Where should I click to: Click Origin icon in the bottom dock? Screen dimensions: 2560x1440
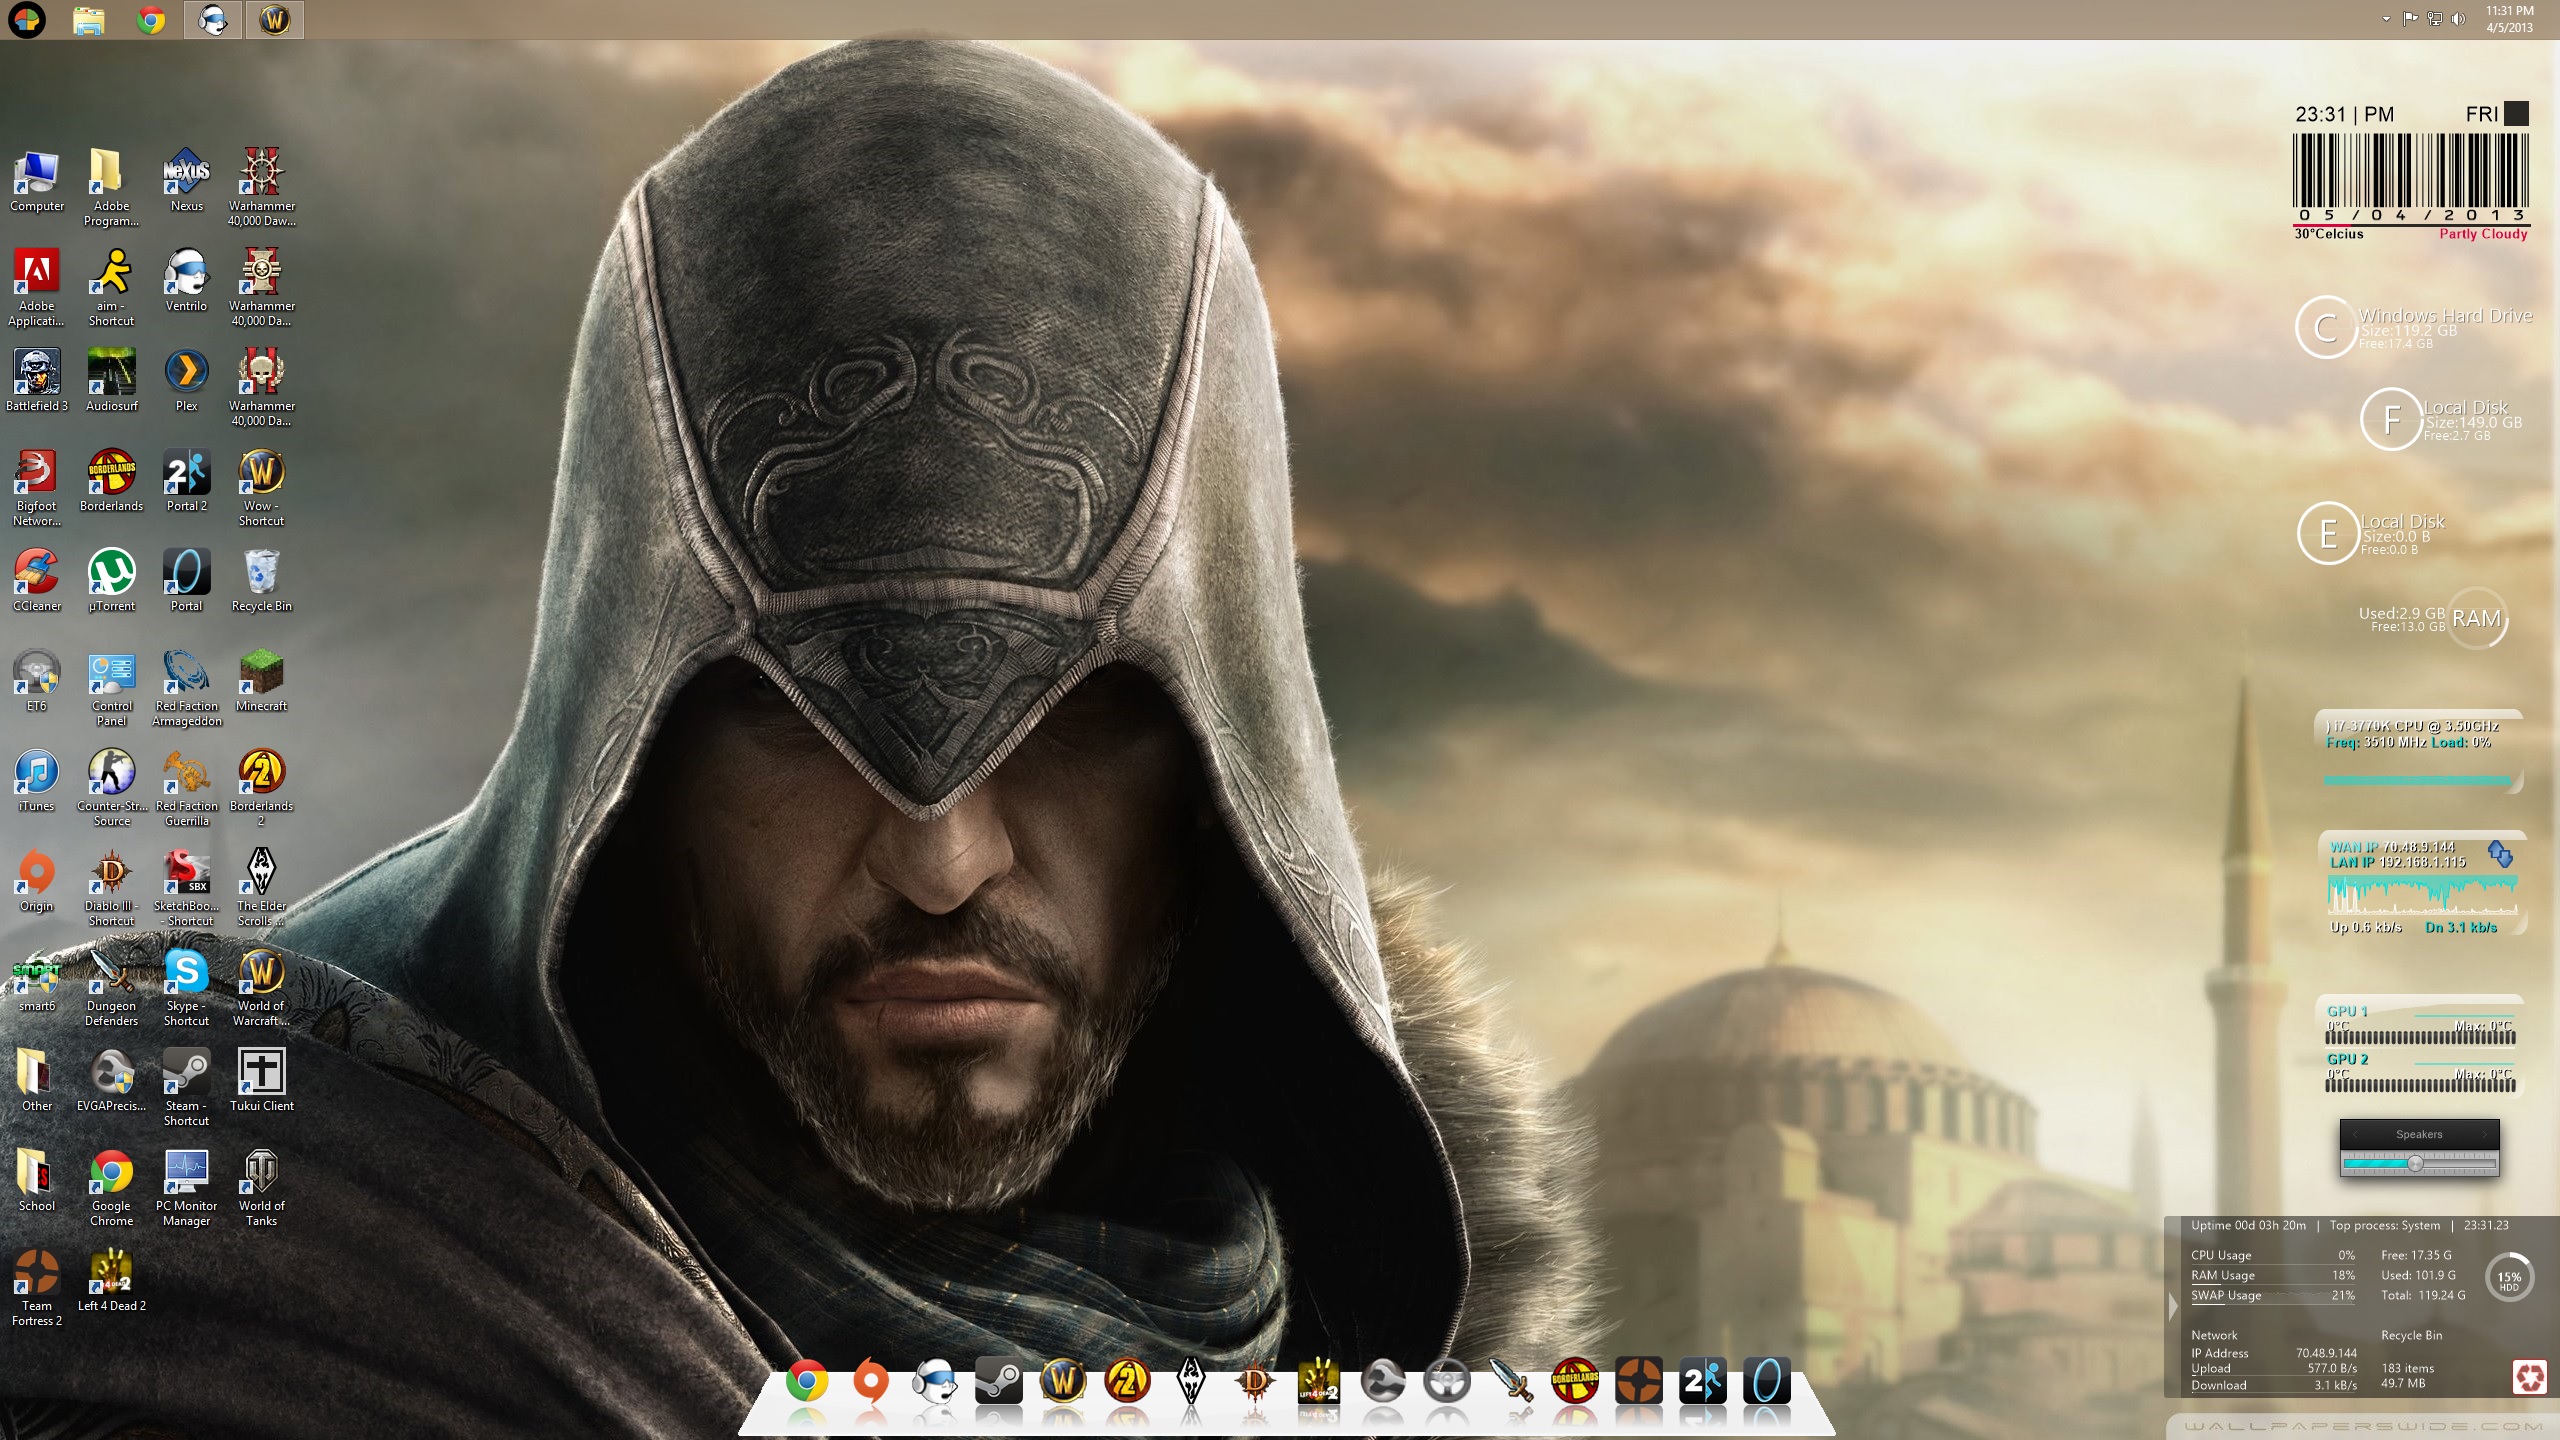coord(870,1382)
